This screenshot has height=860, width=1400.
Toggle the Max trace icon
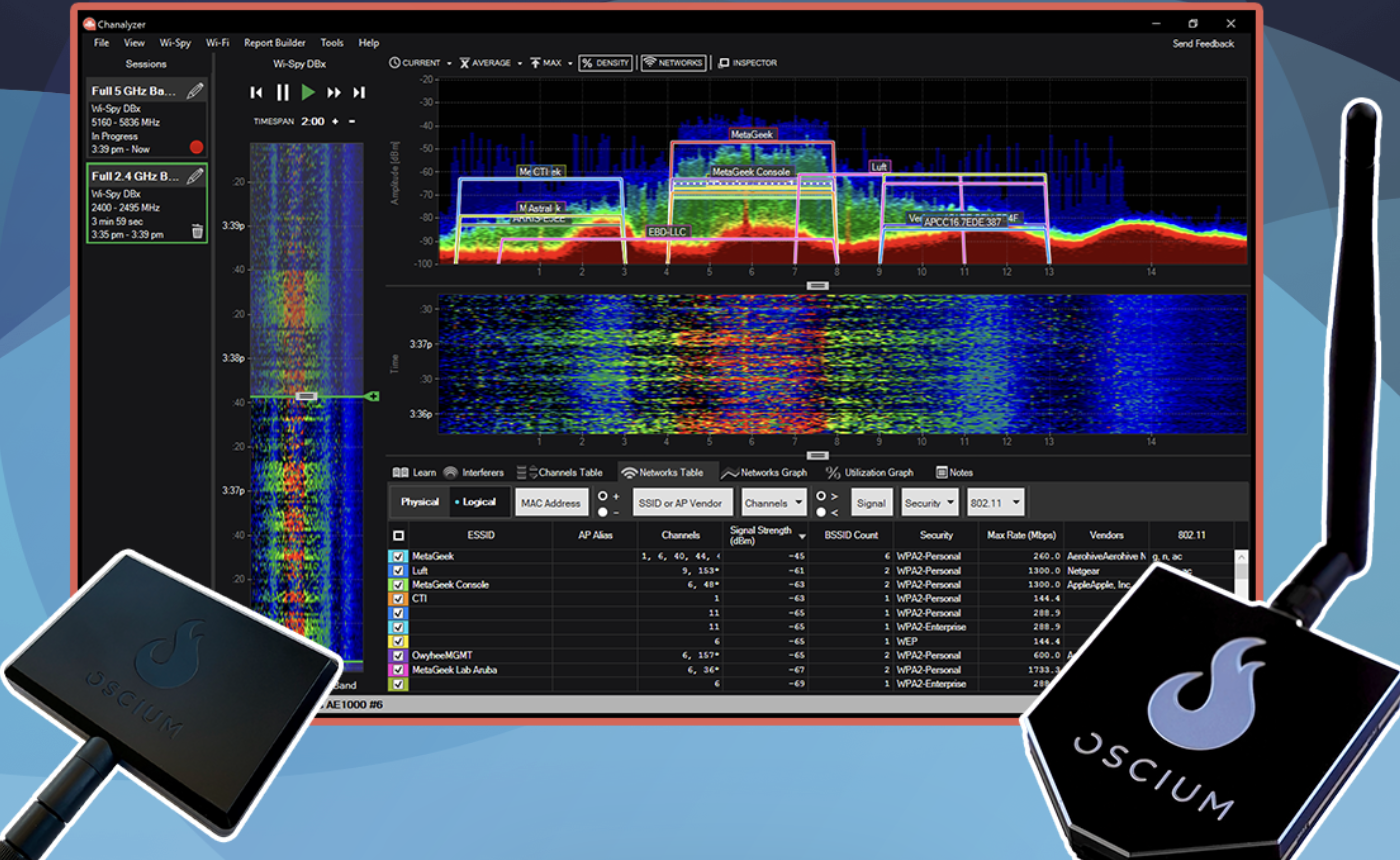point(536,63)
